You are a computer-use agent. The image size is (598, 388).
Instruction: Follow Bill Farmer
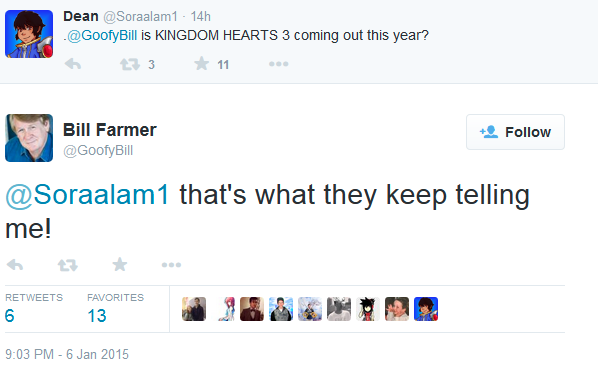(x=515, y=132)
